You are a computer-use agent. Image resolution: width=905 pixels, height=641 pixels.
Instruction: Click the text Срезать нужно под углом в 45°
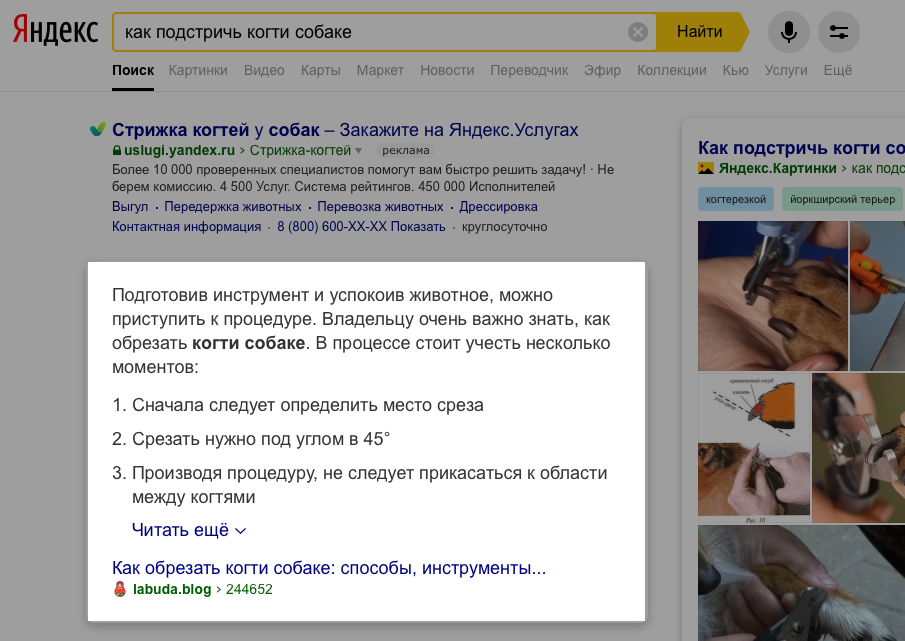pos(261,439)
